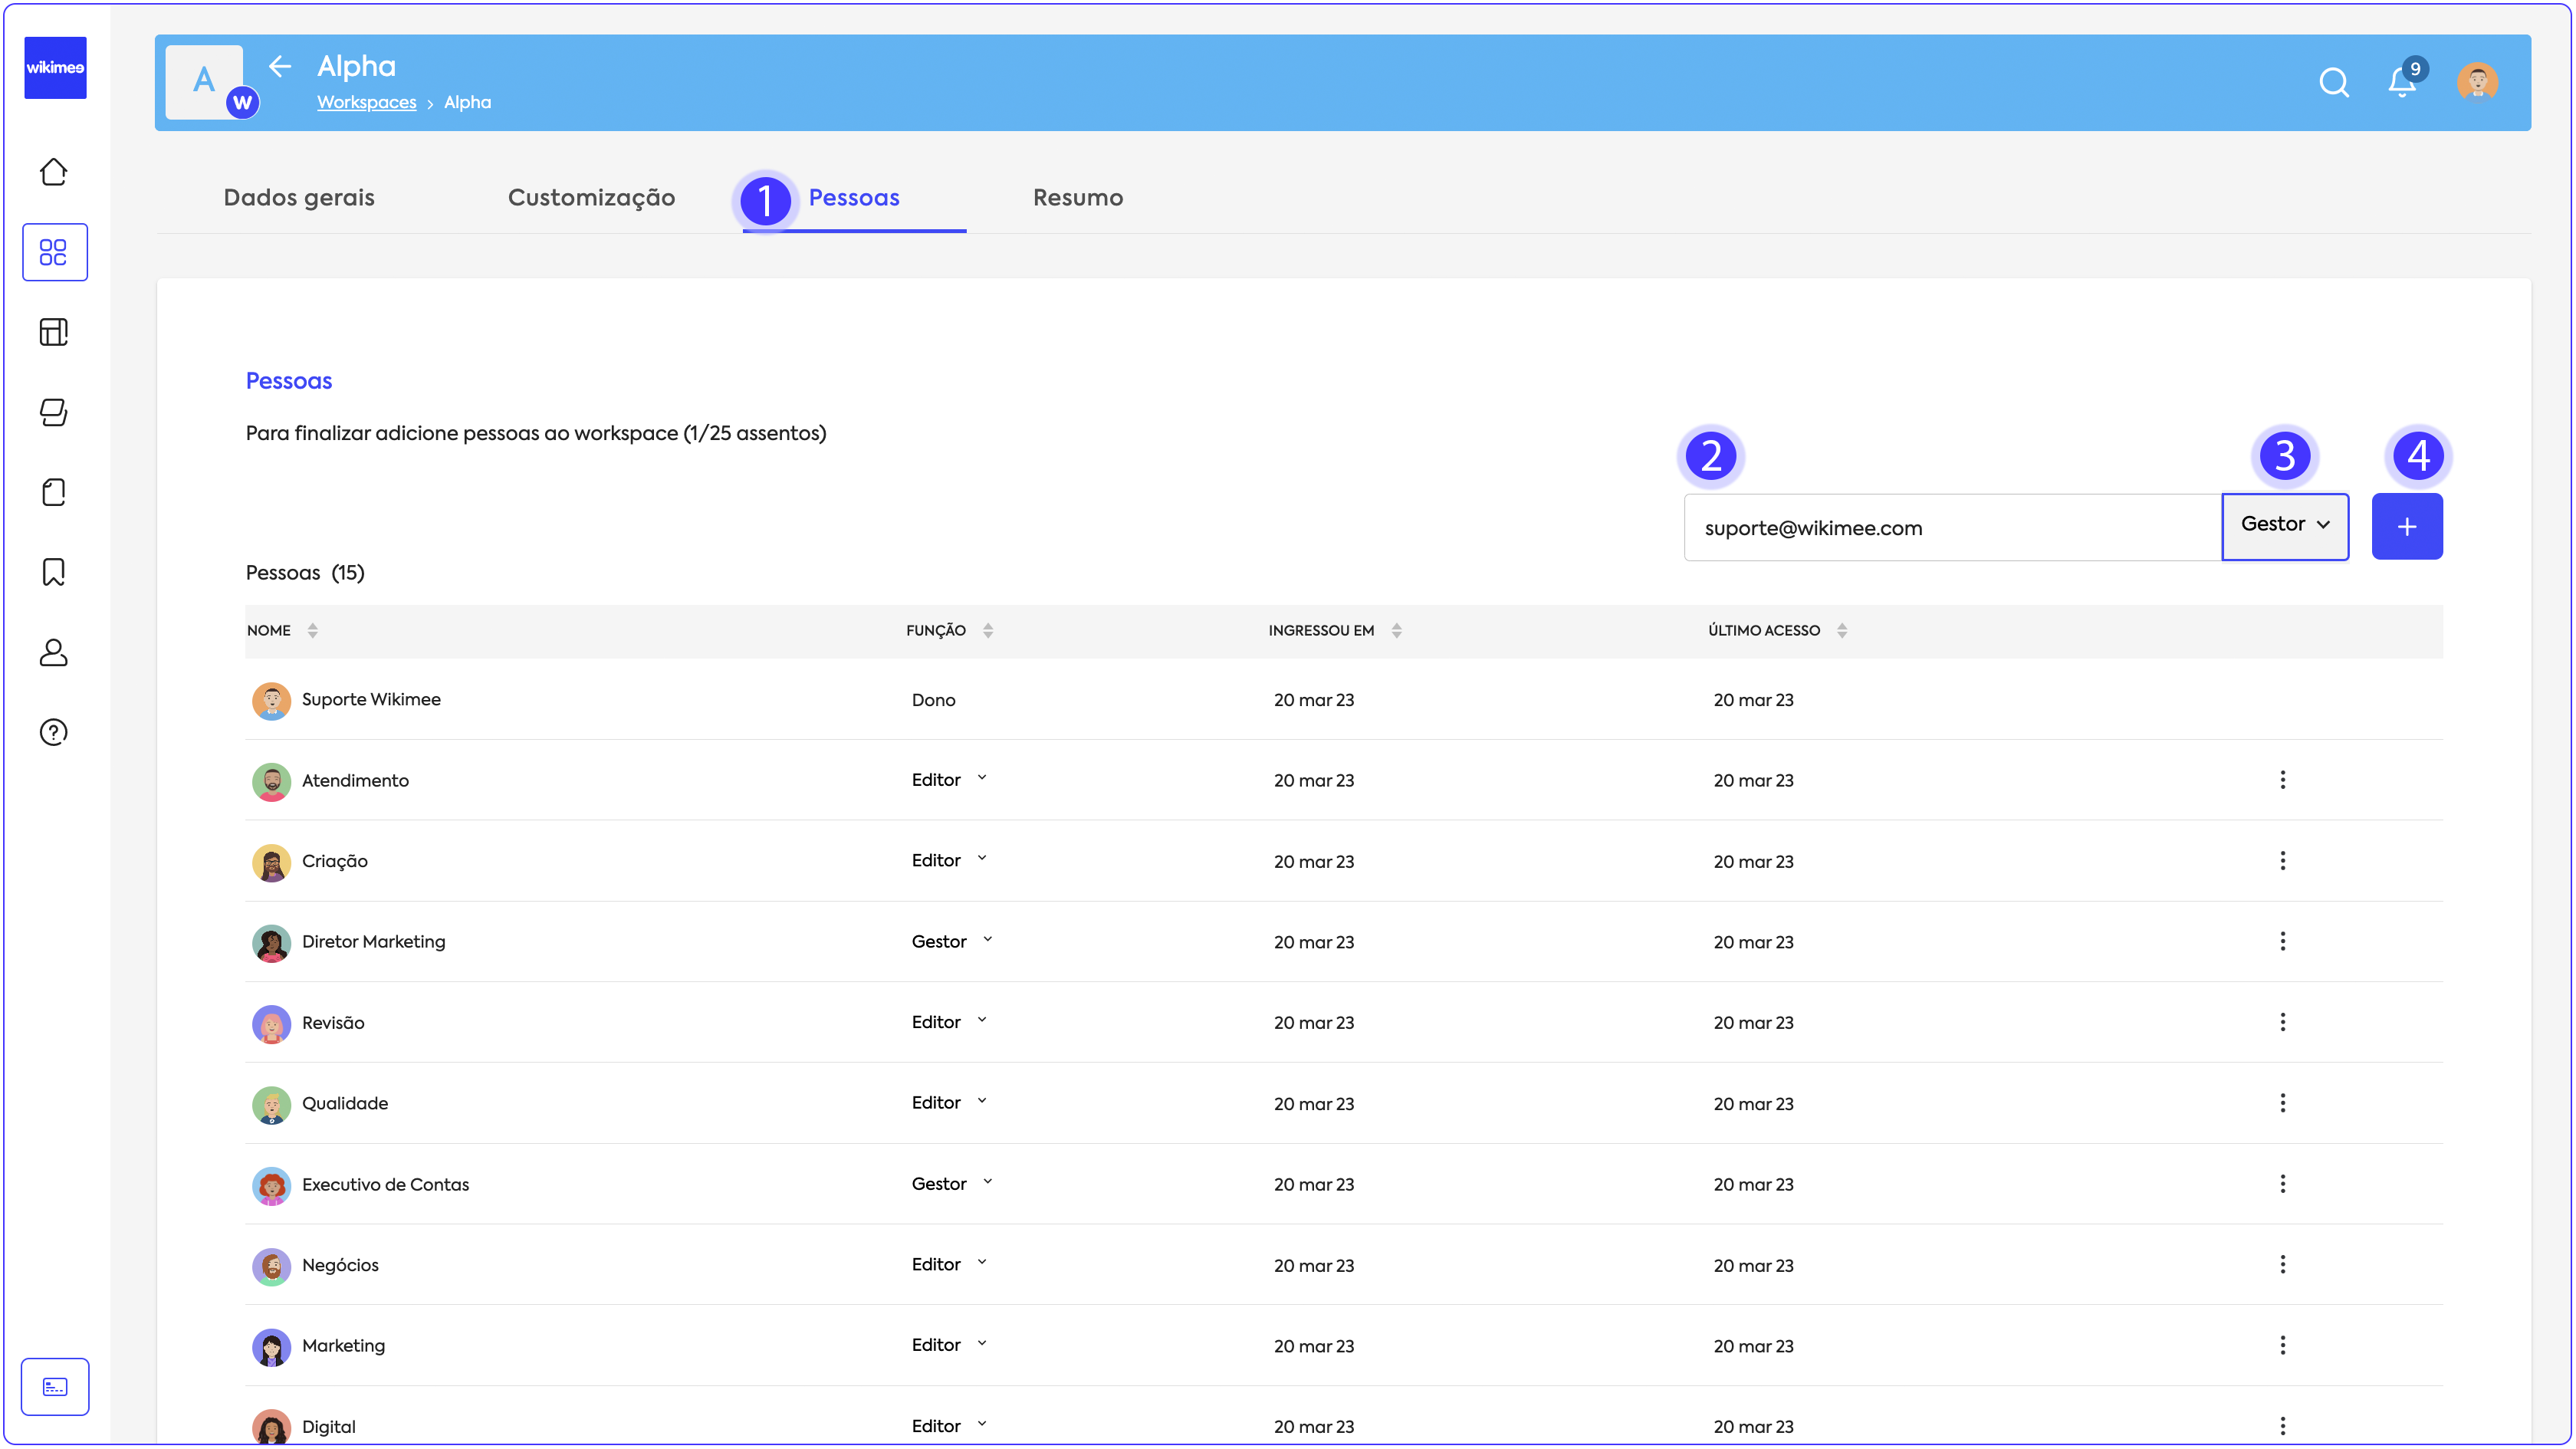Screen dimensions: 2576x1449
Task: Click the home icon in sidebar
Action: tap(54, 172)
